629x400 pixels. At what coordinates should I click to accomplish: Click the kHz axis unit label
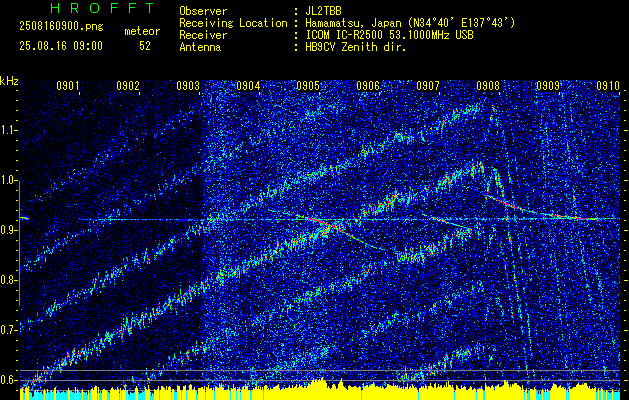pos(9,81)
